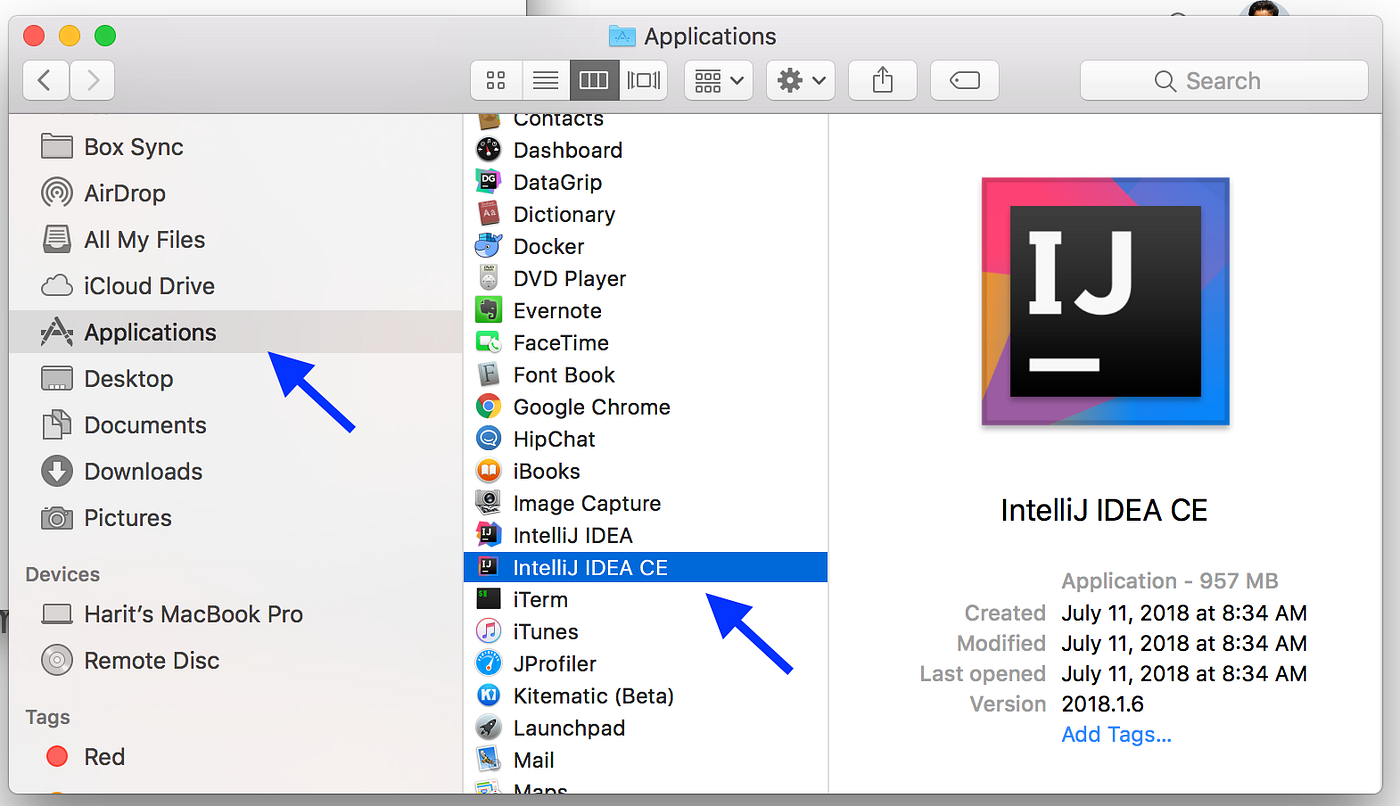This screenshot has width=1400, height=806.
Task: Click inside the Search field
Action: click(1224, 80)
